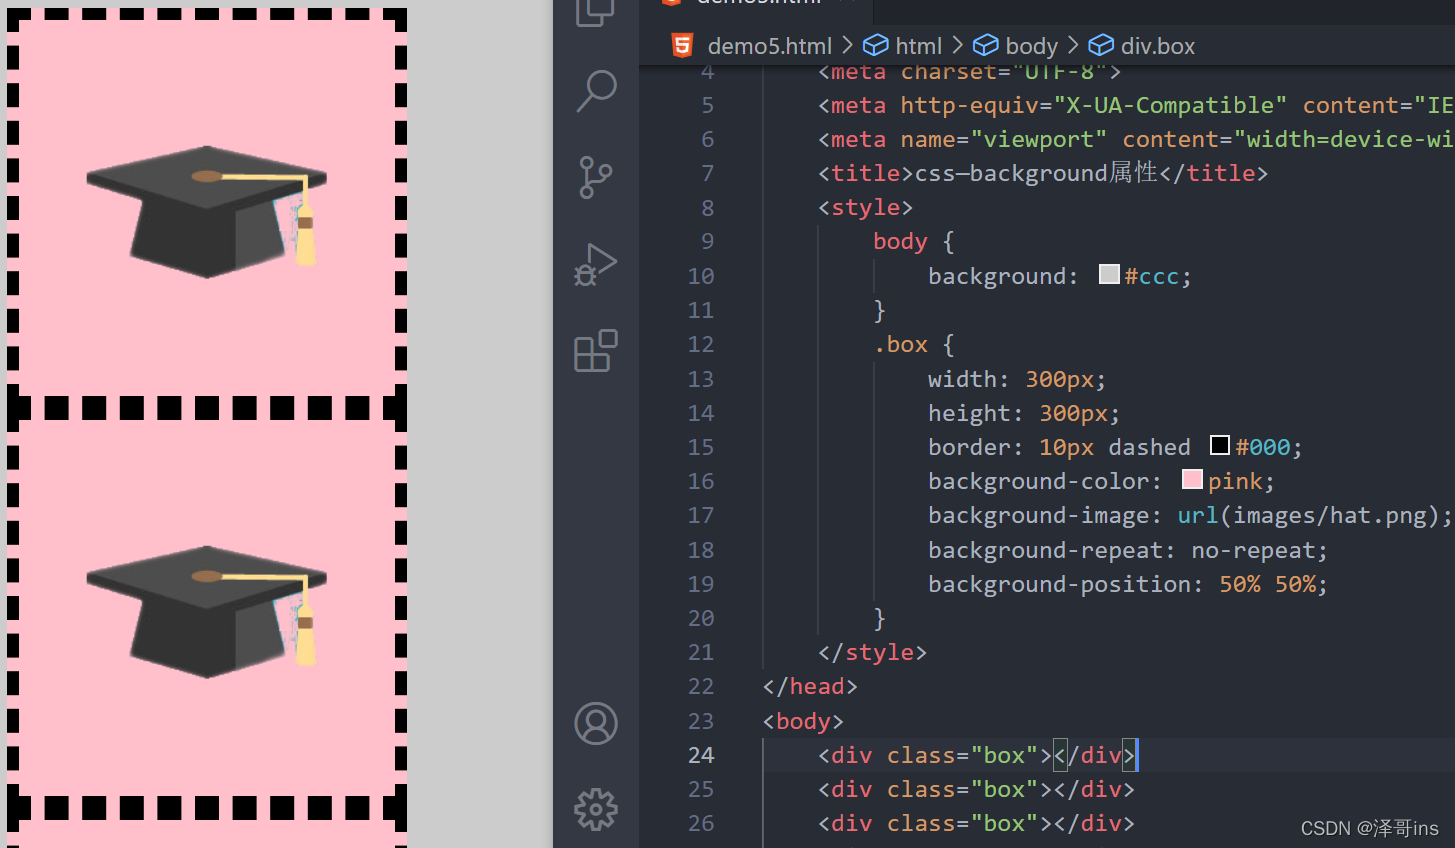Click the opening <style> tag on line 8
The image size is (1455, 848).
[x=865, y=207]
